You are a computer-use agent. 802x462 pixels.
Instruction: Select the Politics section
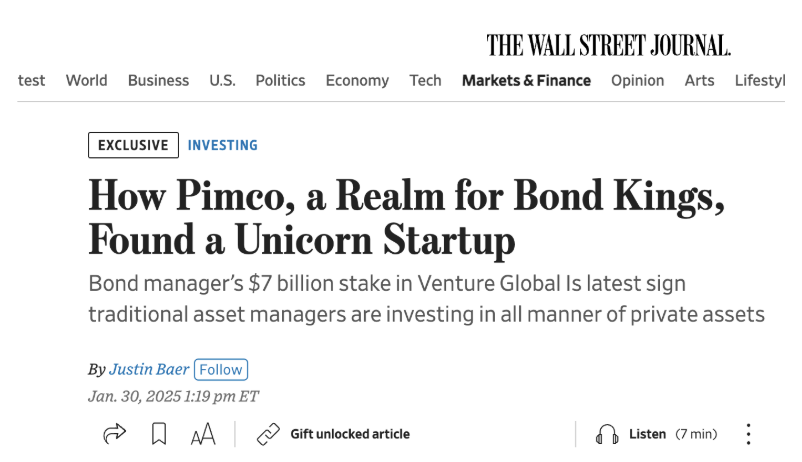[x=280, y=81]
